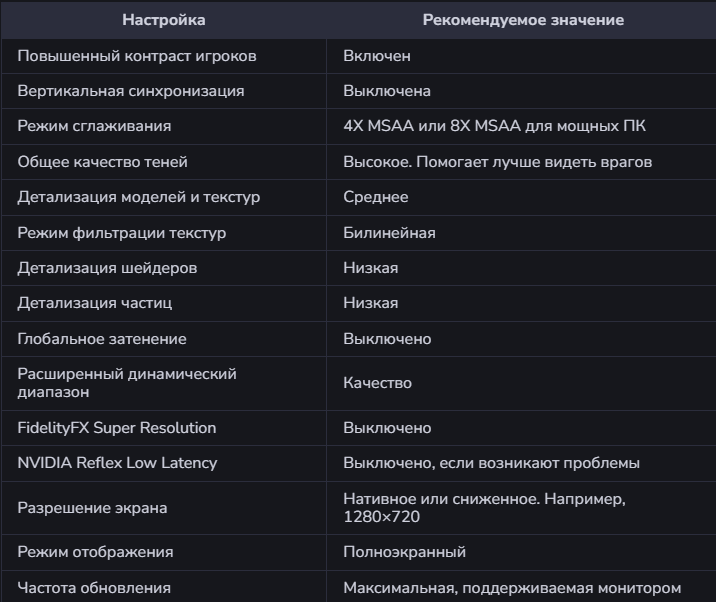Select the "NVIDIA Reflex Low Latency" cell

pyautogui.click(x=117, y=463)
